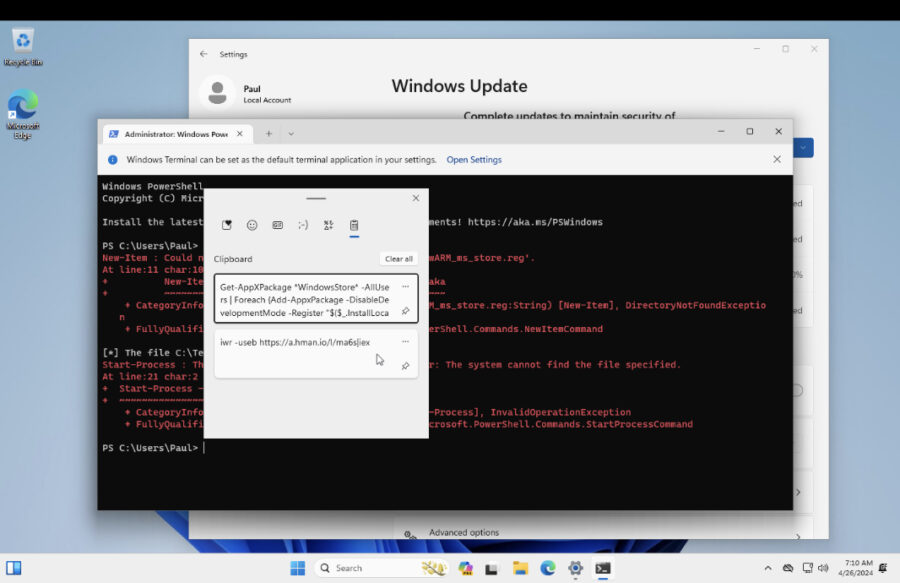This screenshot has height=583, width=900.
Task: Pin the iwr -useb clipboard entry
Action: tap(405, 366)
